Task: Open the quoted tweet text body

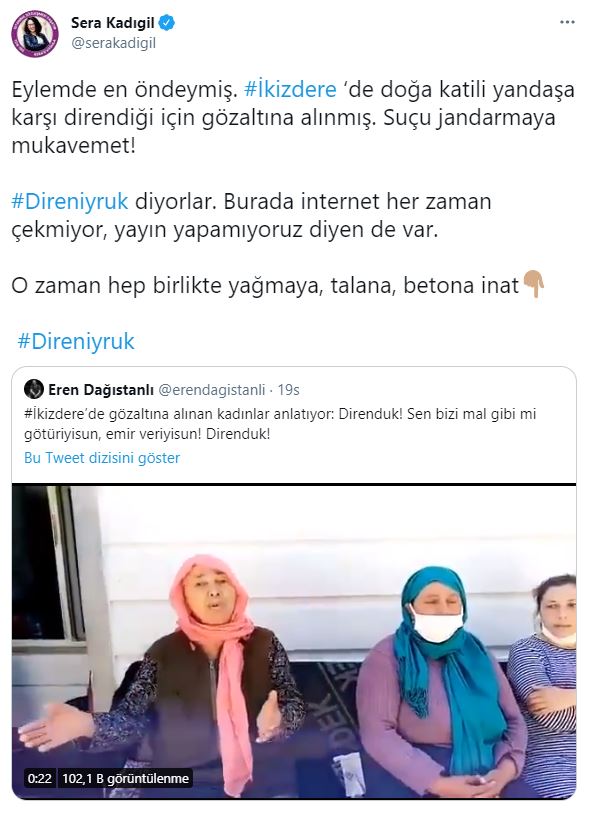Action: pyautogui.click(x=280, y=424)
